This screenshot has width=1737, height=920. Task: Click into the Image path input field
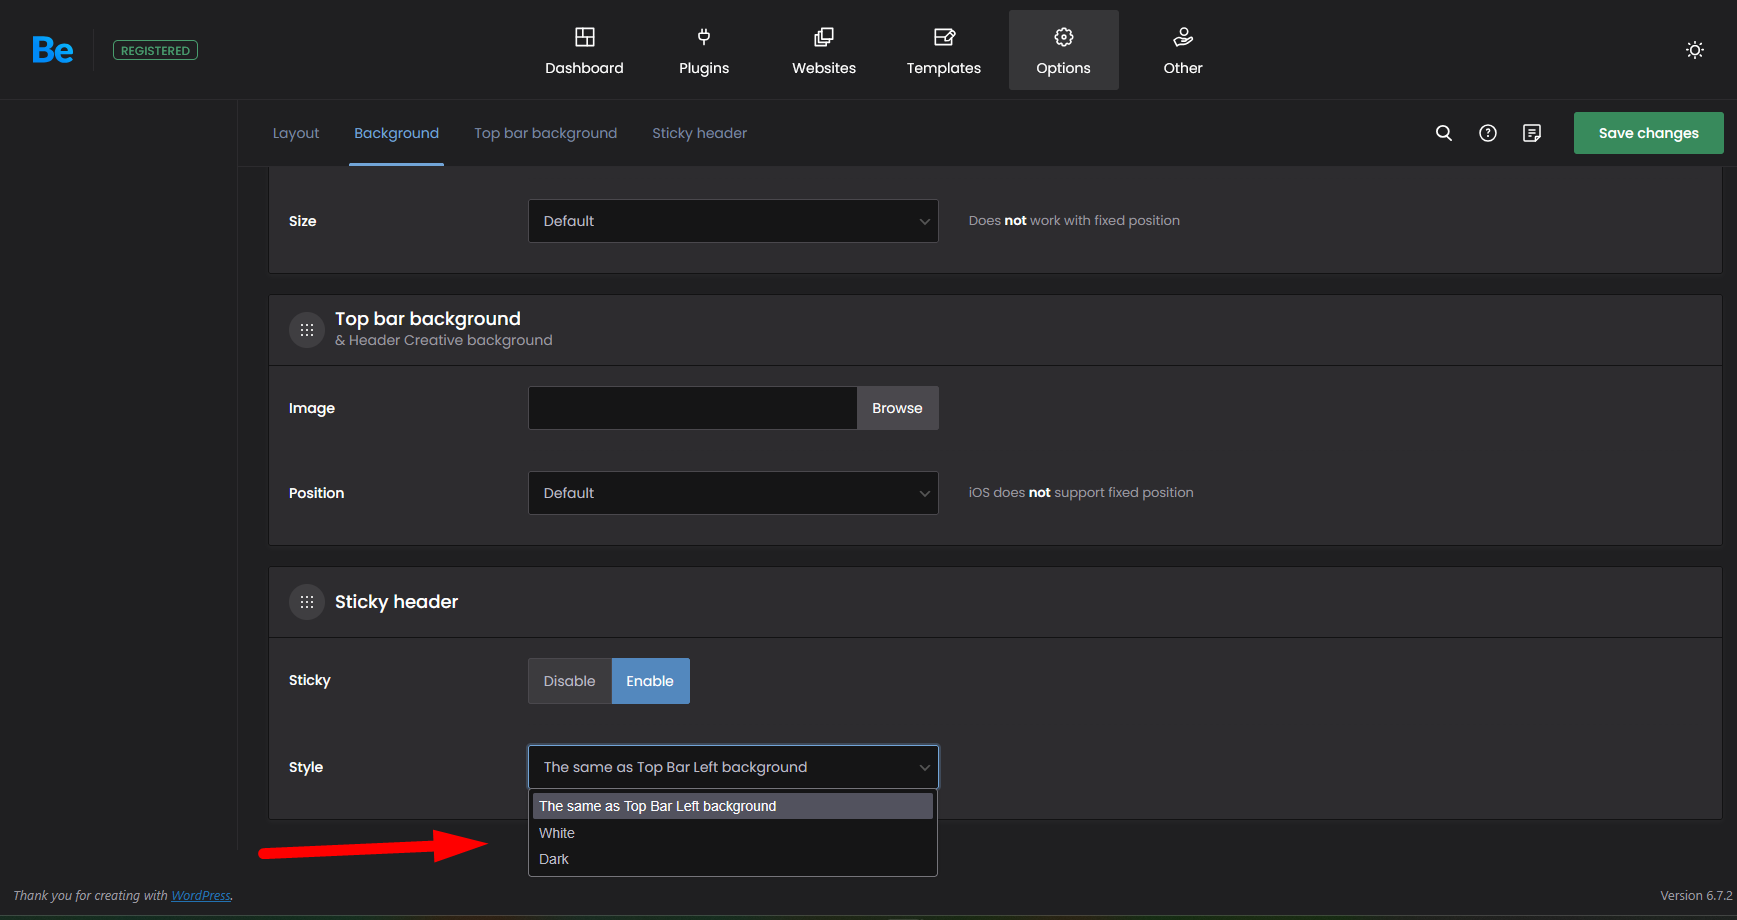pyautogui.click(x=692, y=408)
